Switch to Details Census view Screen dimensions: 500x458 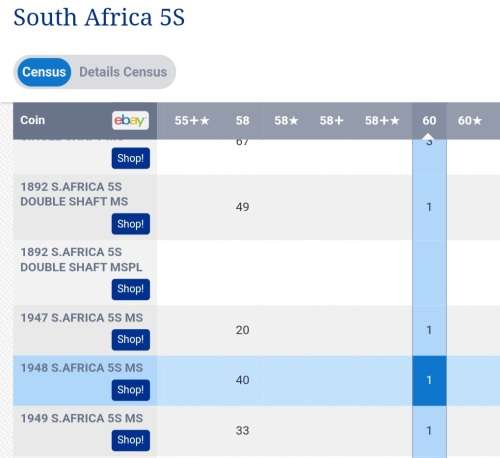click(123, 72)
